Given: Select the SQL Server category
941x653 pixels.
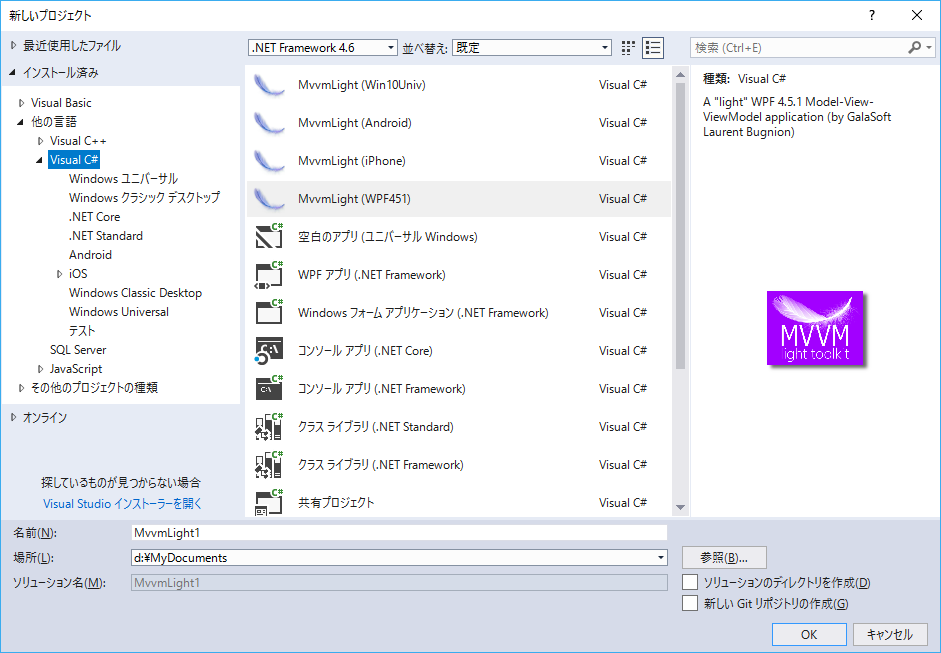Looking at the screenshot, I should pos(78,350).
